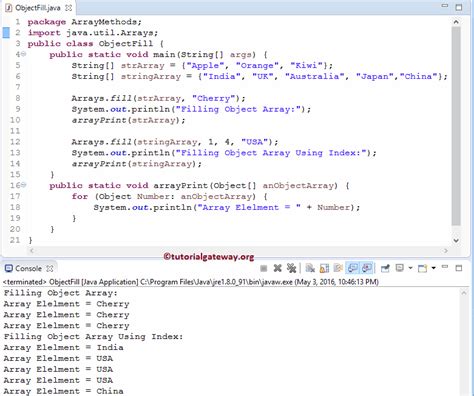Viewport: 474px width, 396px height.
Task: Toggle Word Wrap in Console toolbar
Action: tap(338, 268)
